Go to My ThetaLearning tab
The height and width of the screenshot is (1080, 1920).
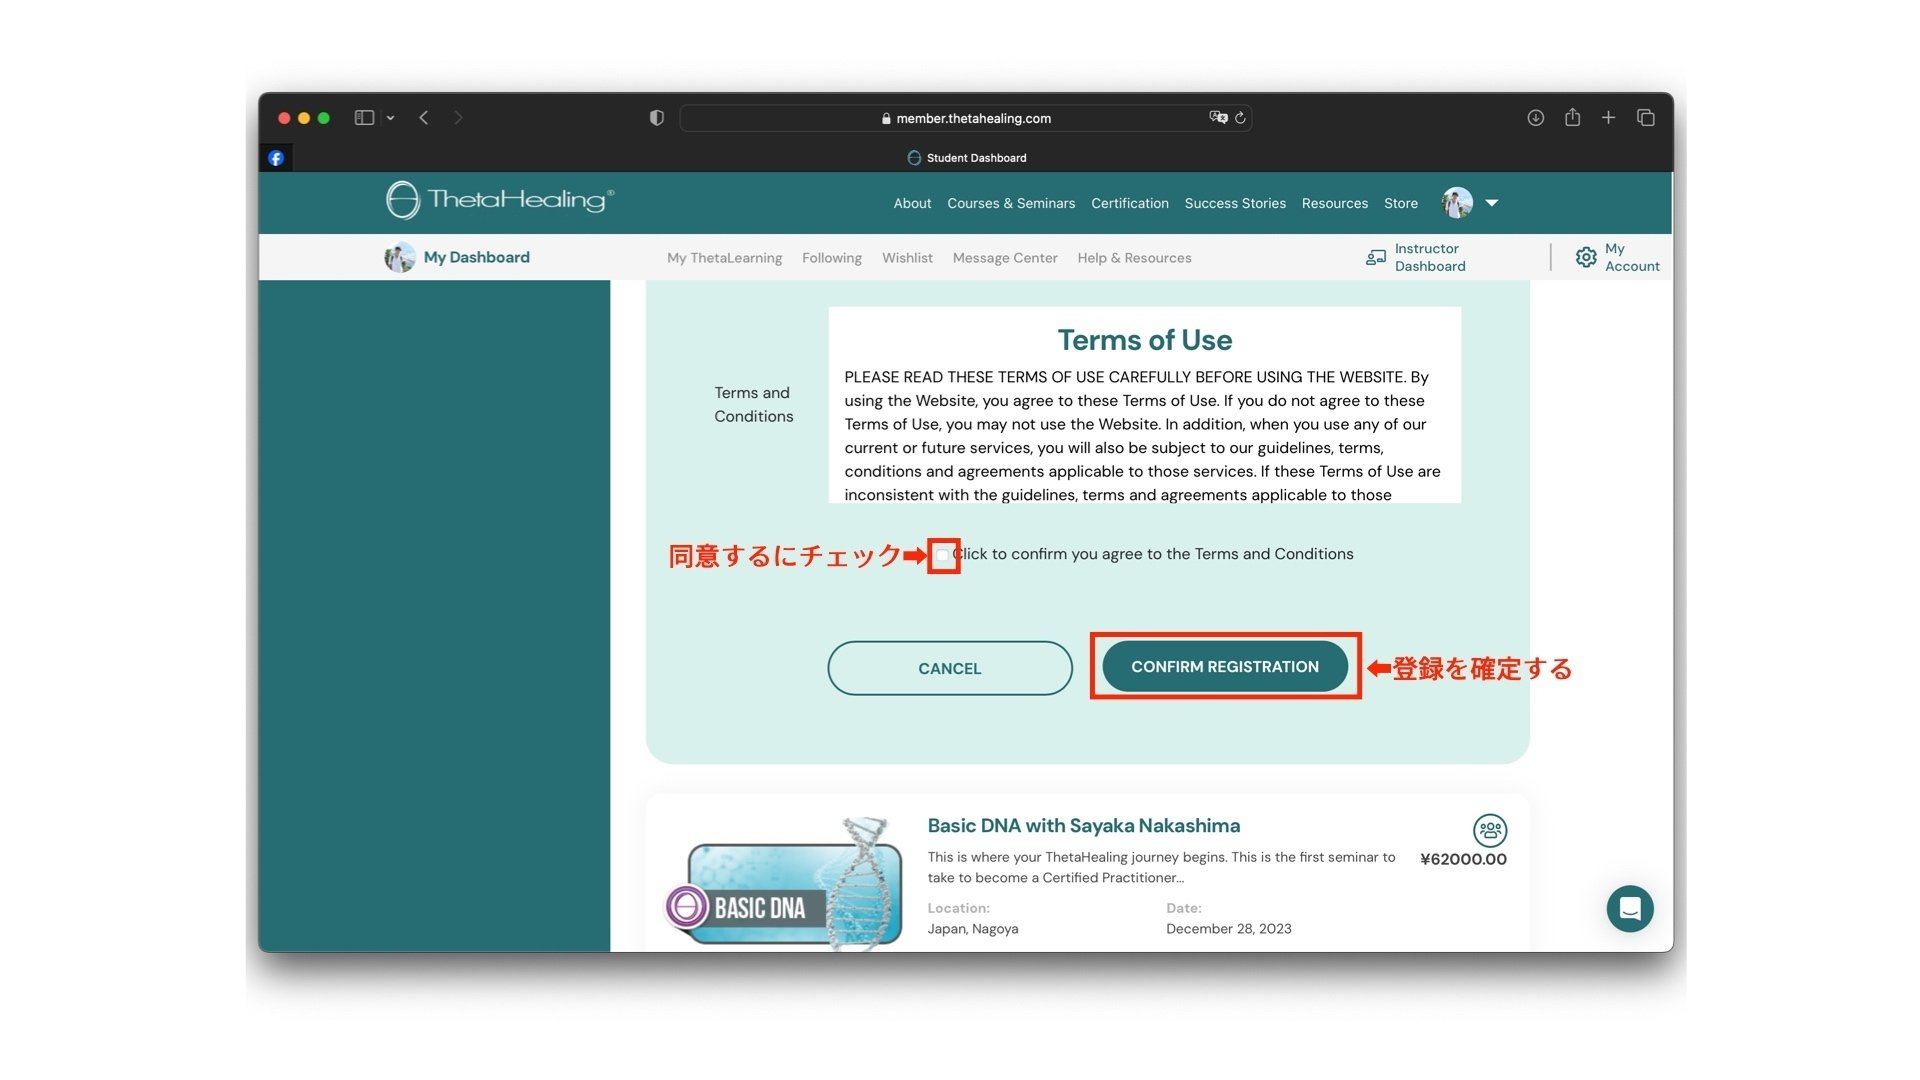tap(725, 258)
